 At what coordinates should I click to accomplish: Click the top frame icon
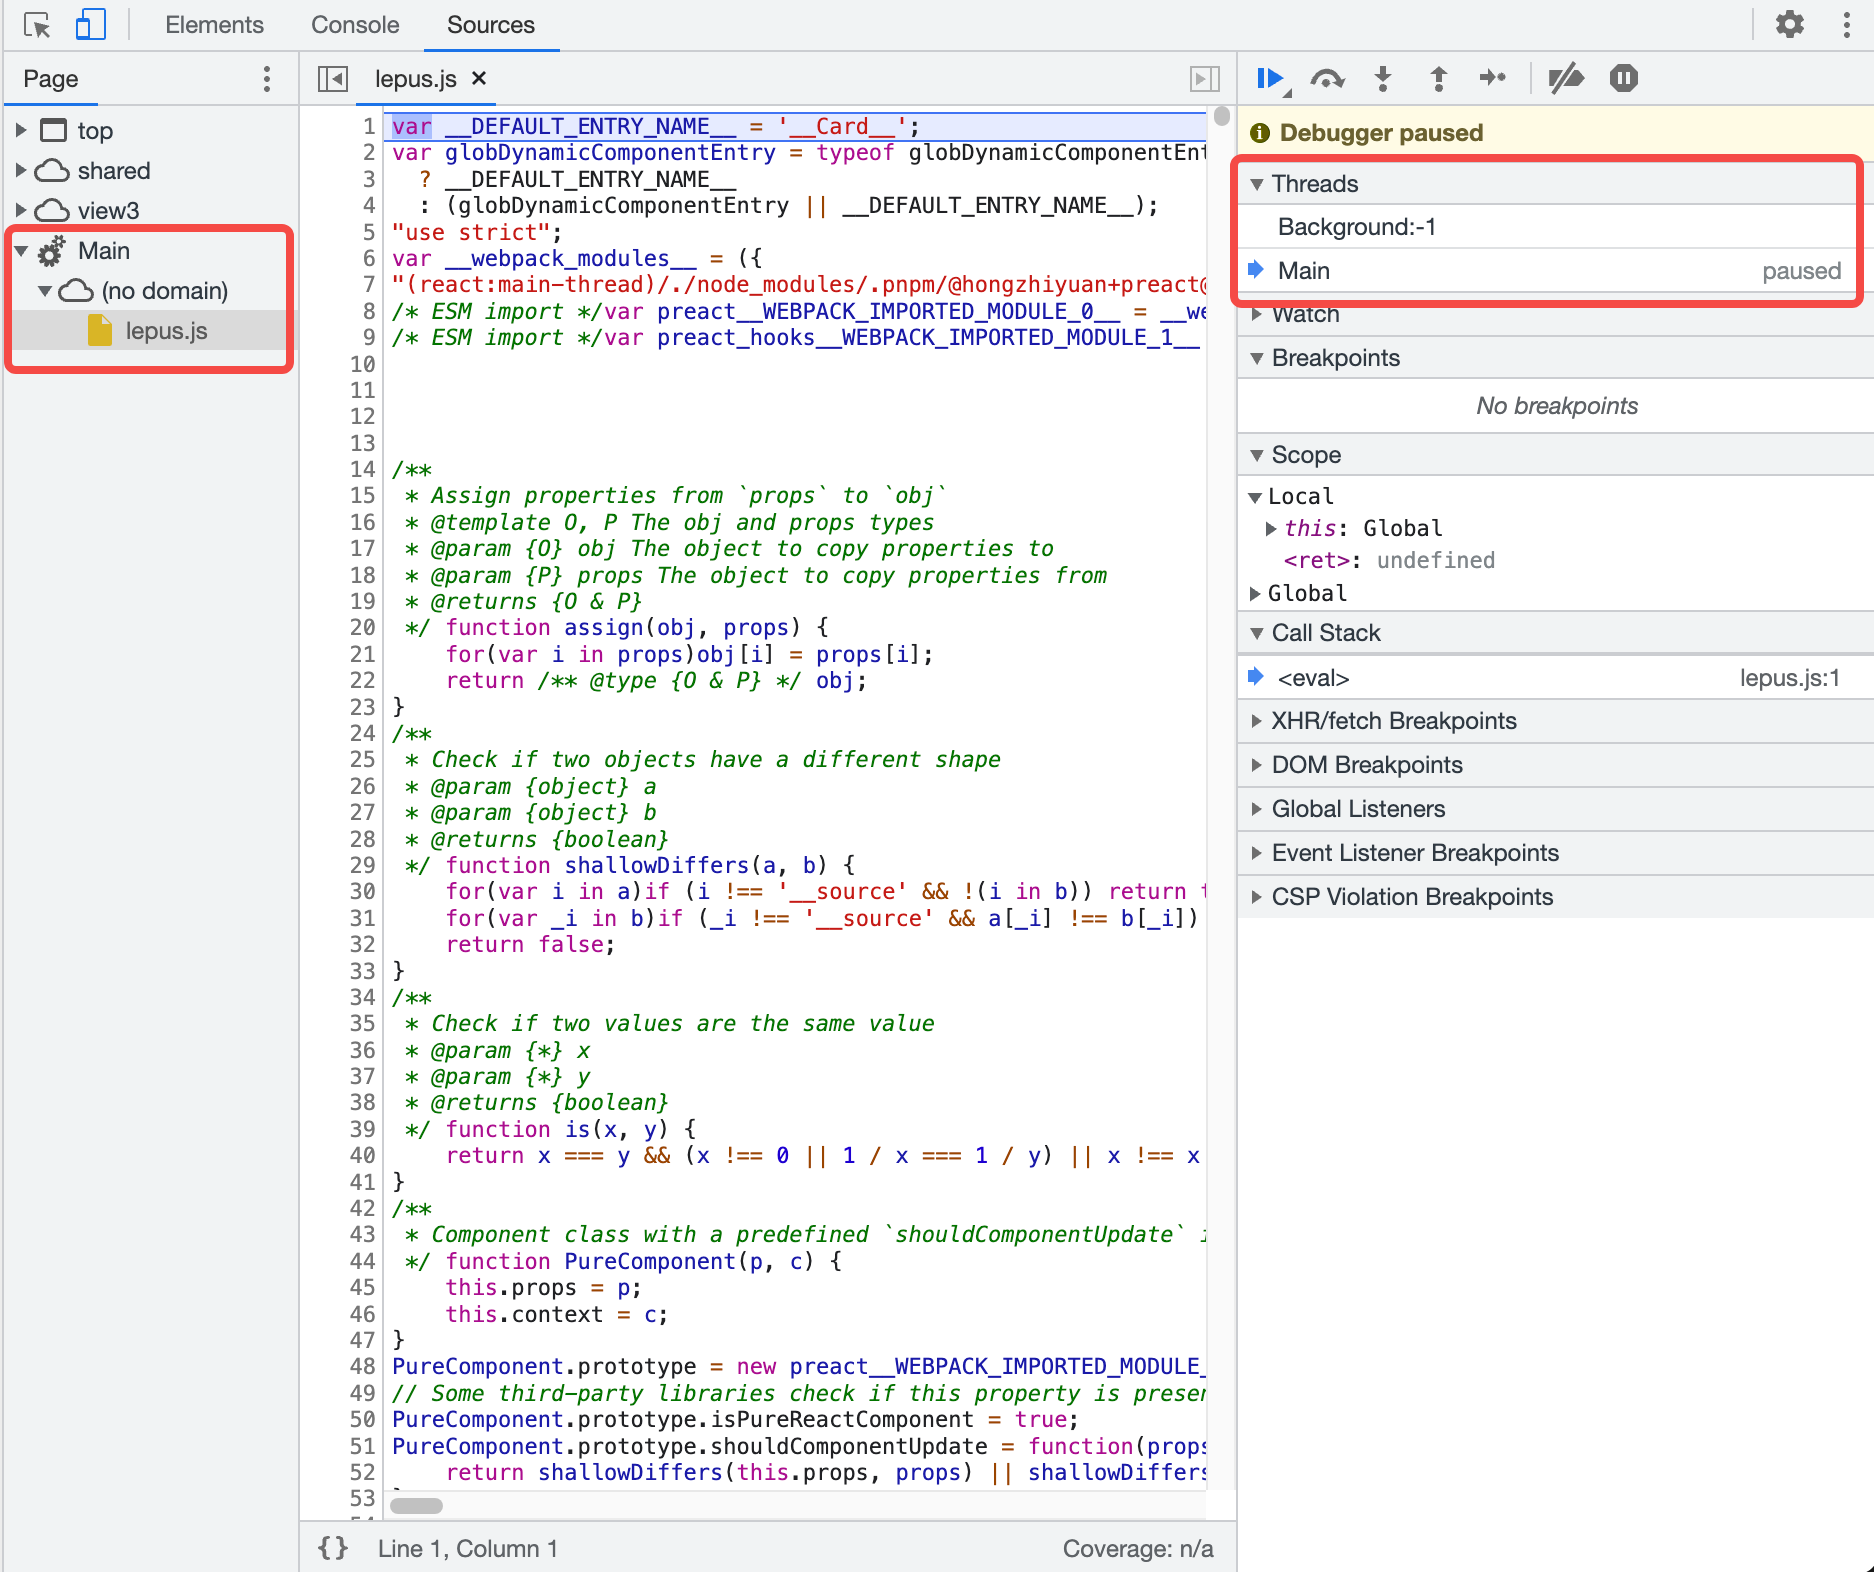(53, 131)
